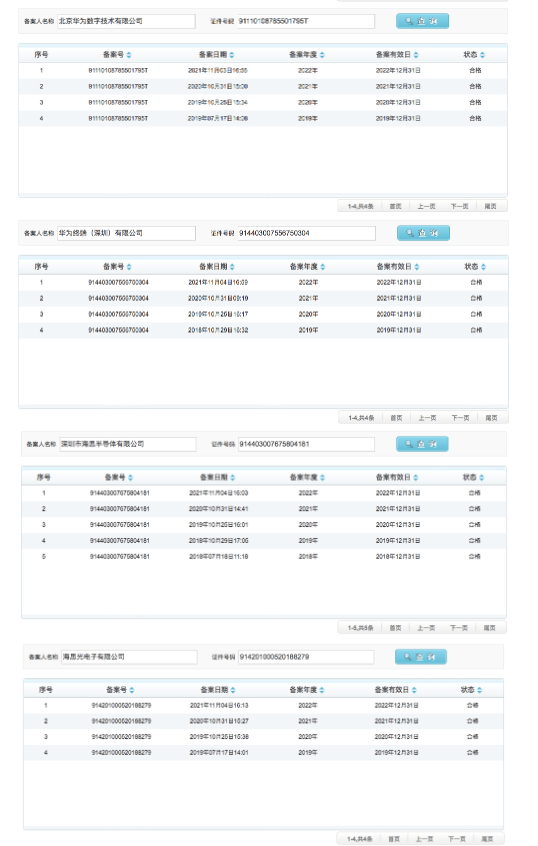Sort 北京华为数字技术 table by 备案年度
The height and width of the screenshot is (846, 538).
point(307,54)
